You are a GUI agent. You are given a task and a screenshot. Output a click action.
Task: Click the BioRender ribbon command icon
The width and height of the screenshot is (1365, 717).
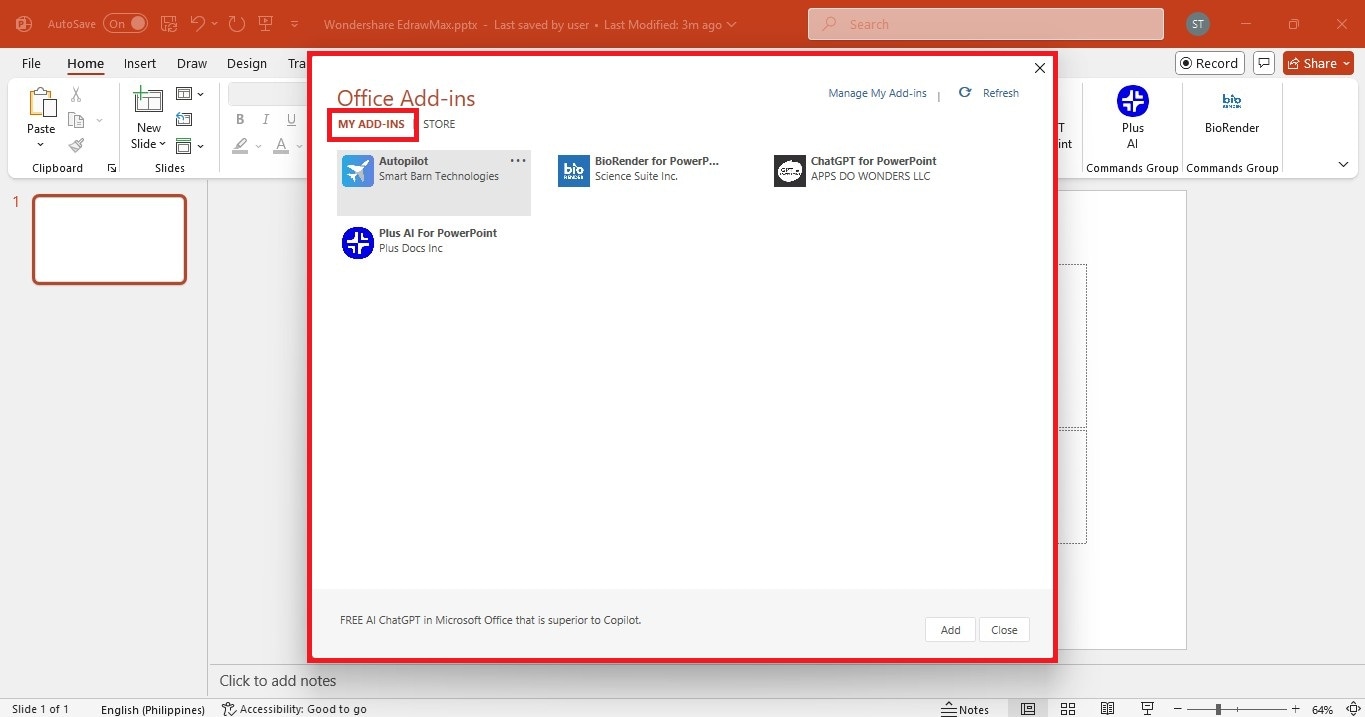tap(1232, 101)
